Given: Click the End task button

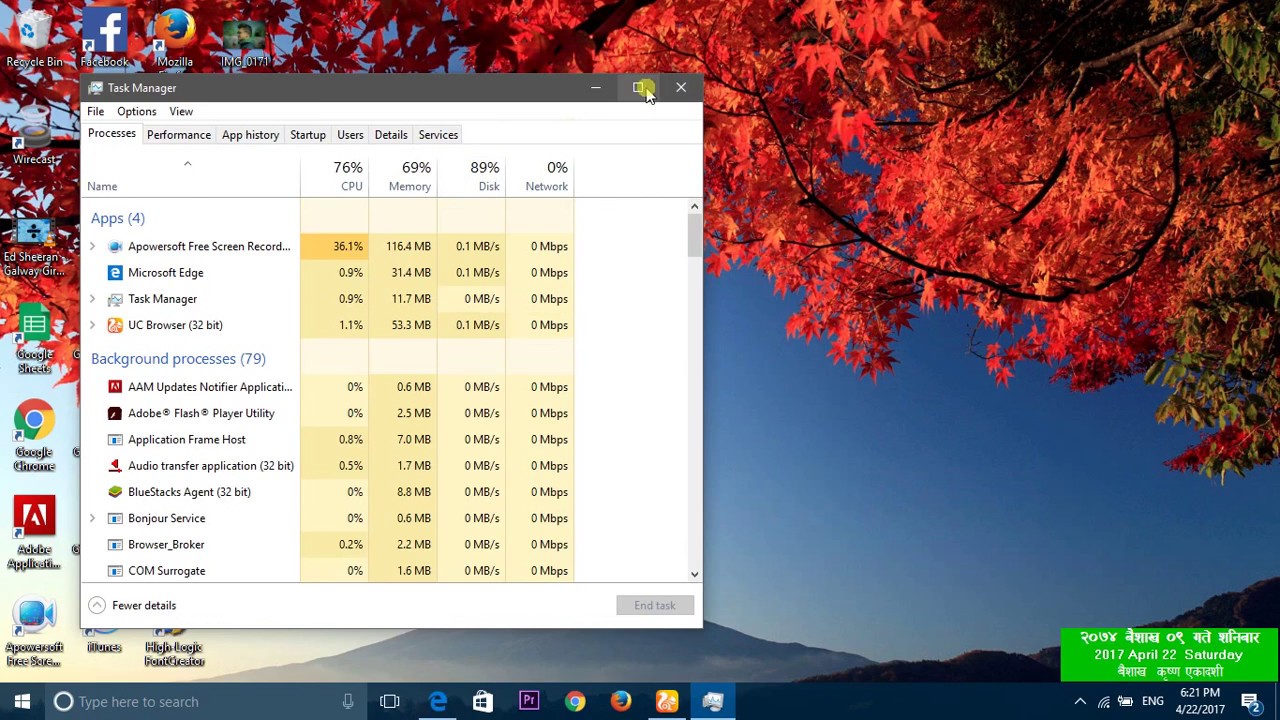Looking at the screenshot, I should pos(655,605).
